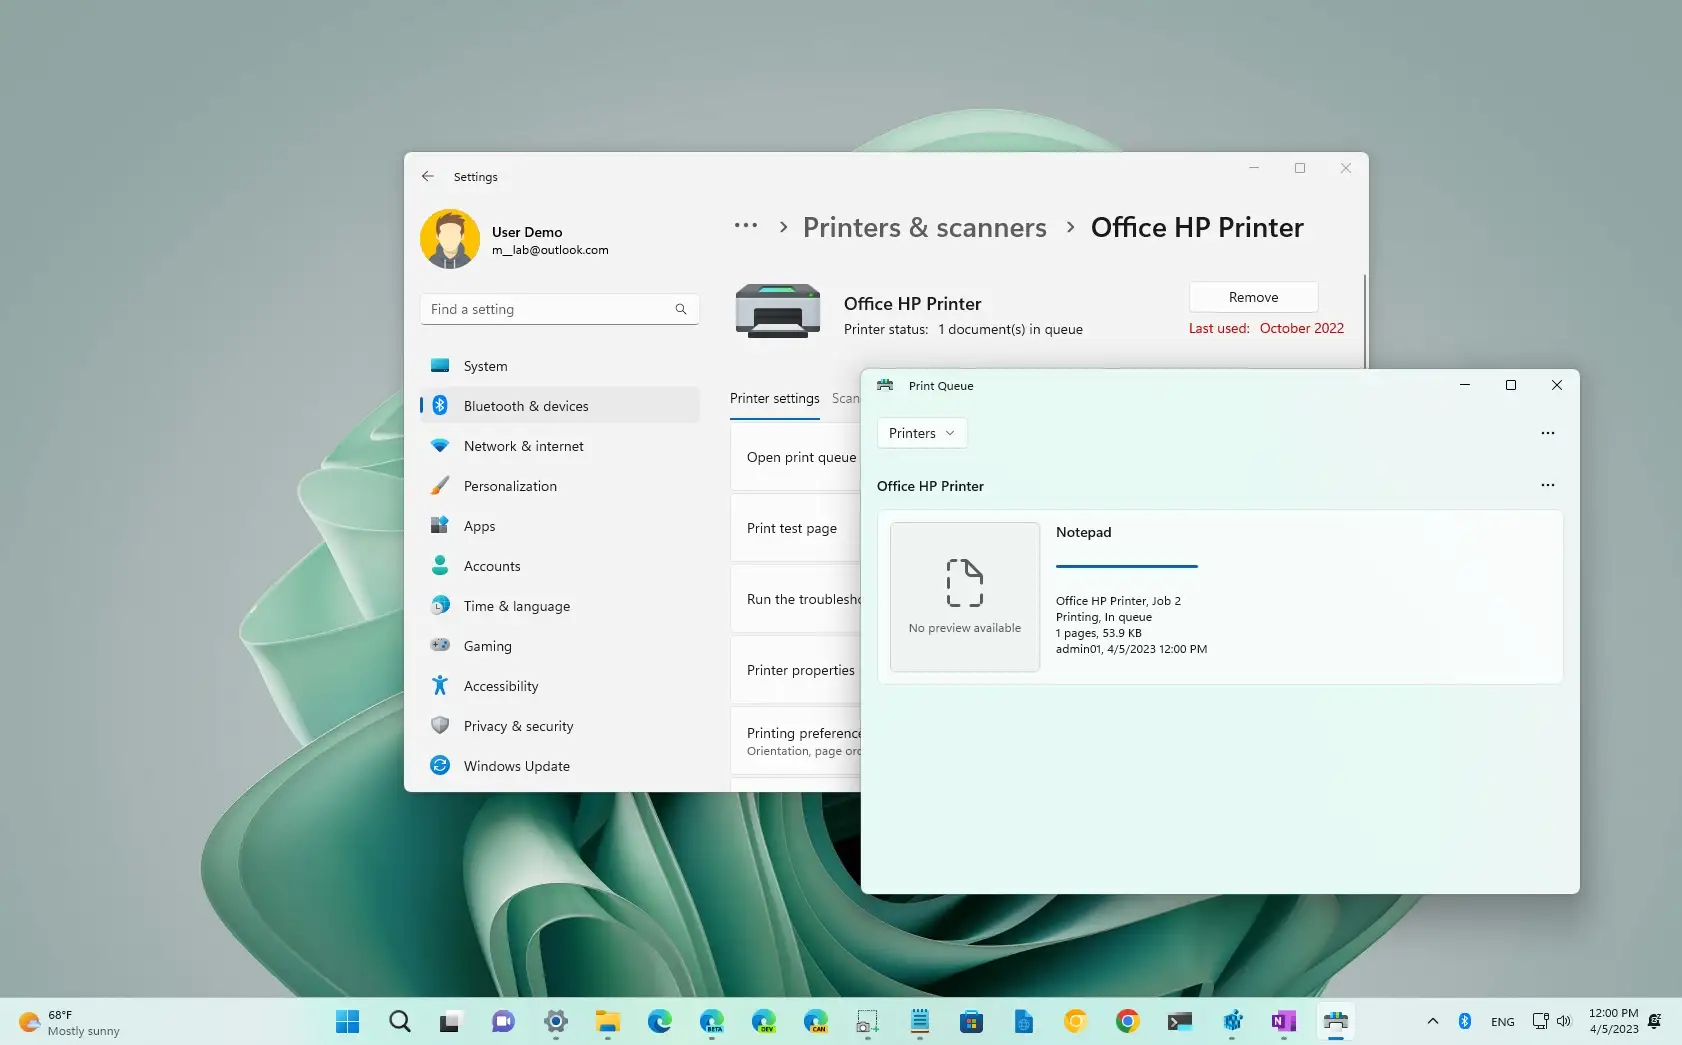
Task: Launch Google Chrome from the taskbar
Action: (x=1128, y=1021)
